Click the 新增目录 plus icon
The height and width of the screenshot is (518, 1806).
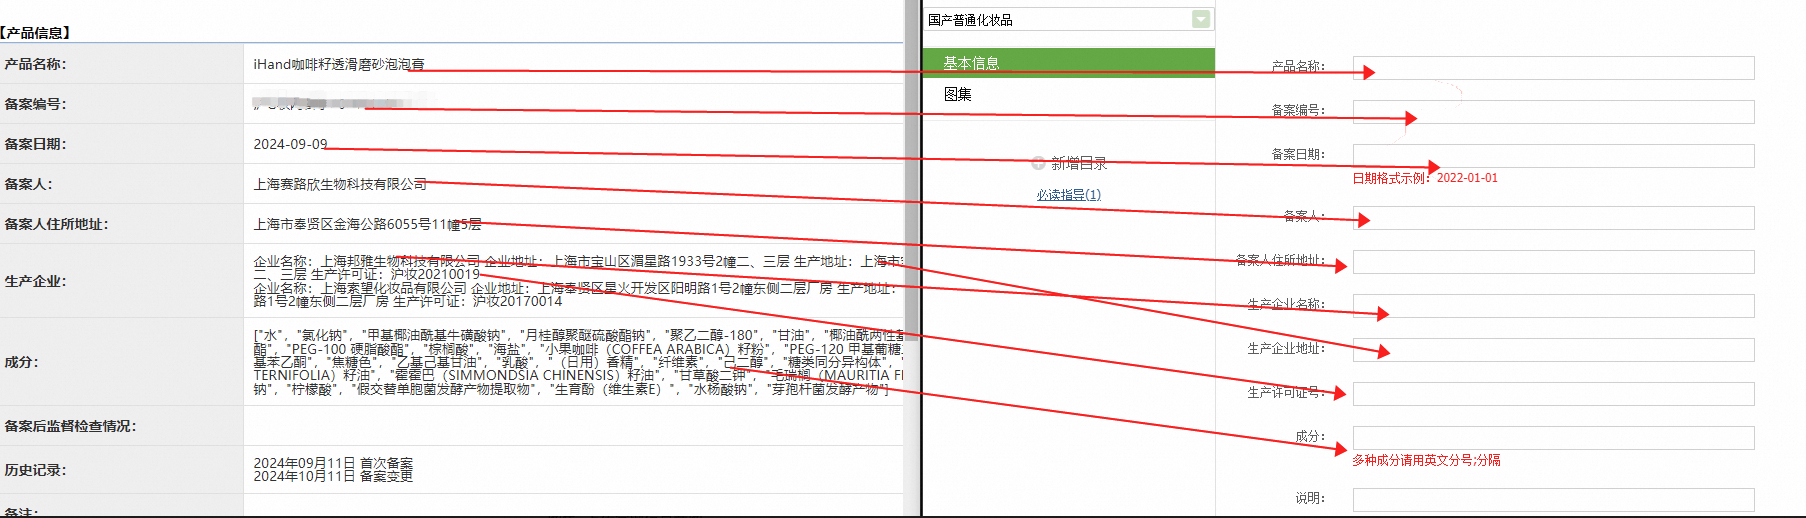[x=1038, y=163]
